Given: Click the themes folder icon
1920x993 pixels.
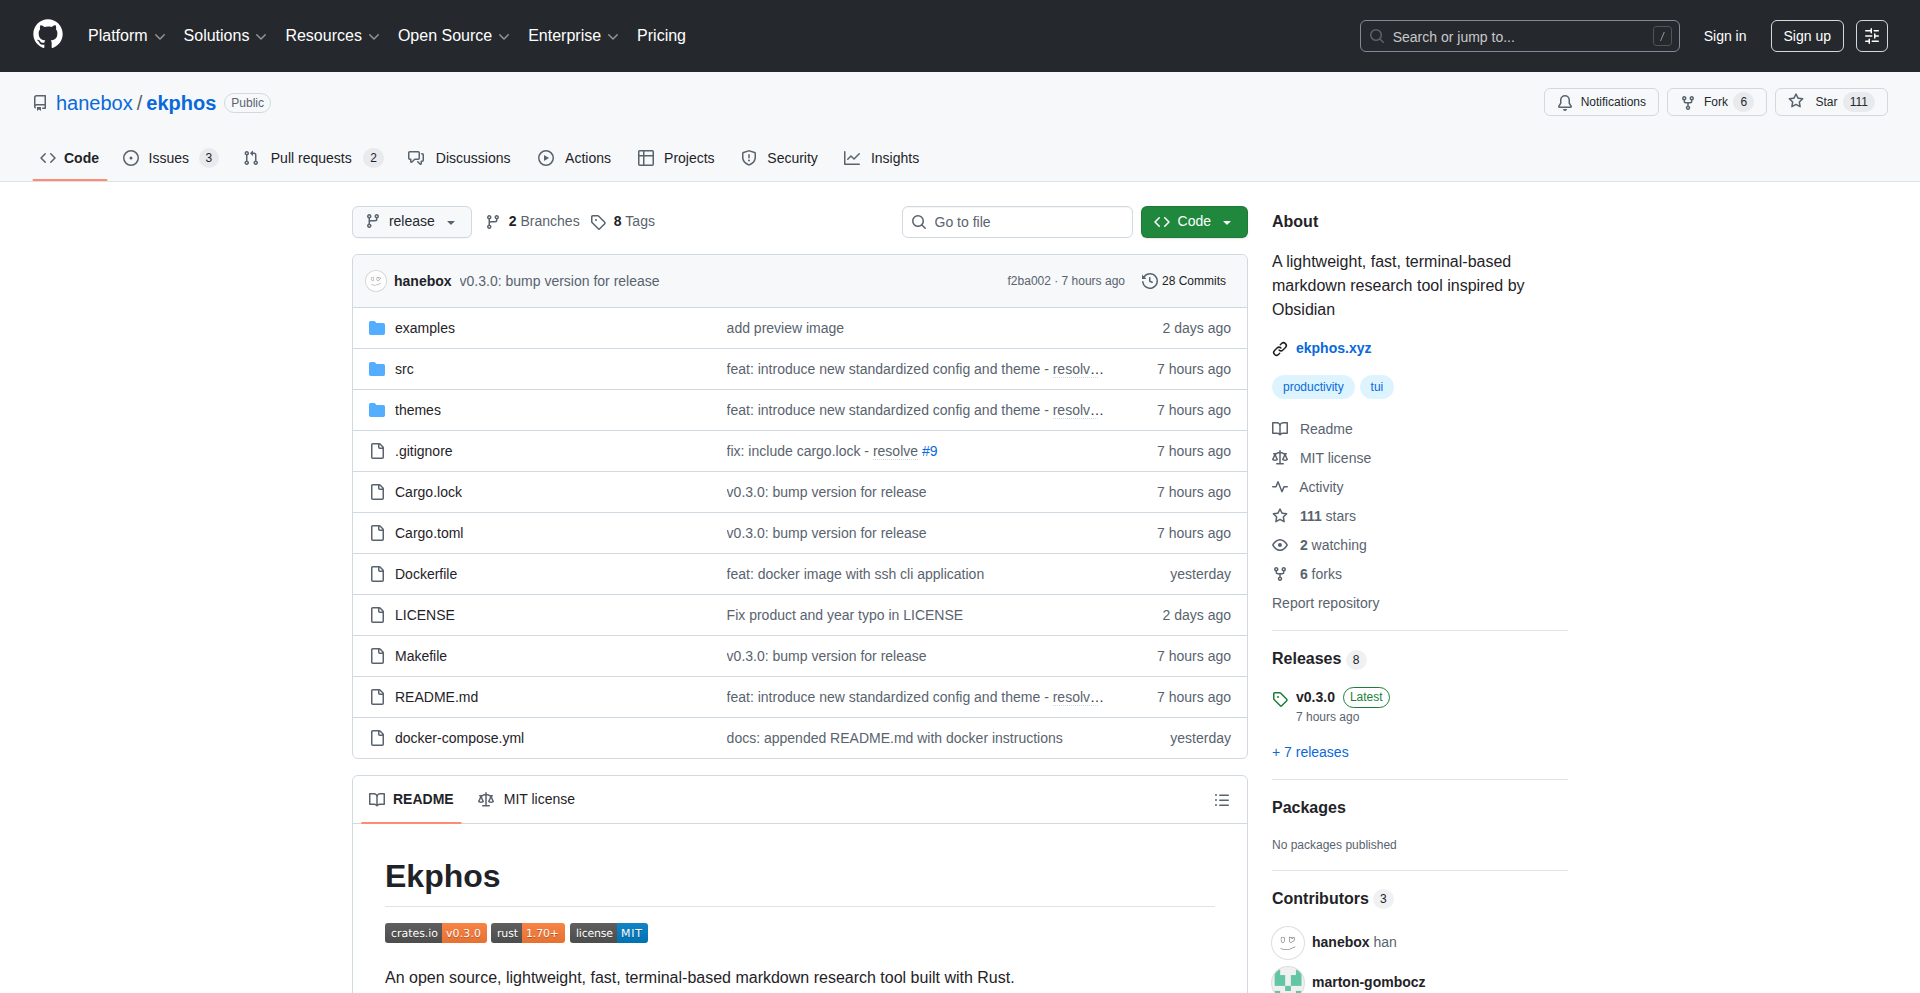Looking at the screenshot, I should click(377, 410).
